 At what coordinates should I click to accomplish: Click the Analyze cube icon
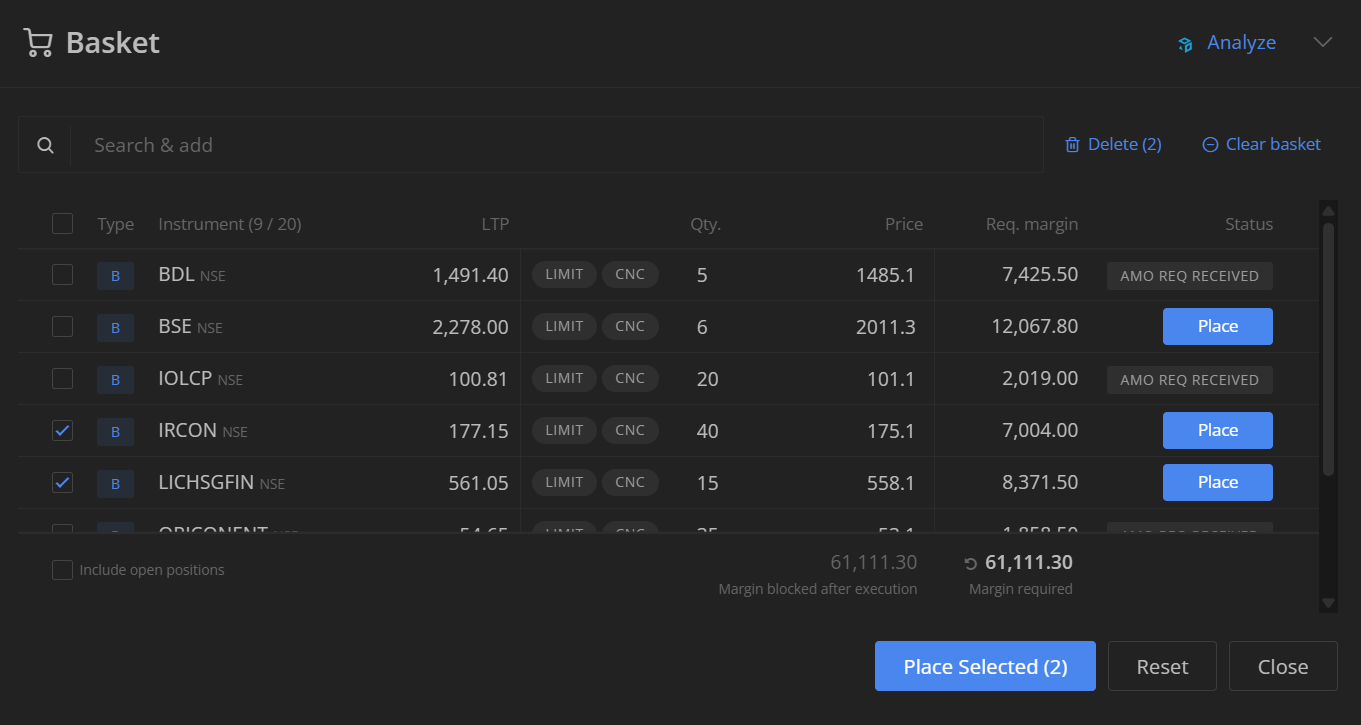(1185, 44)
